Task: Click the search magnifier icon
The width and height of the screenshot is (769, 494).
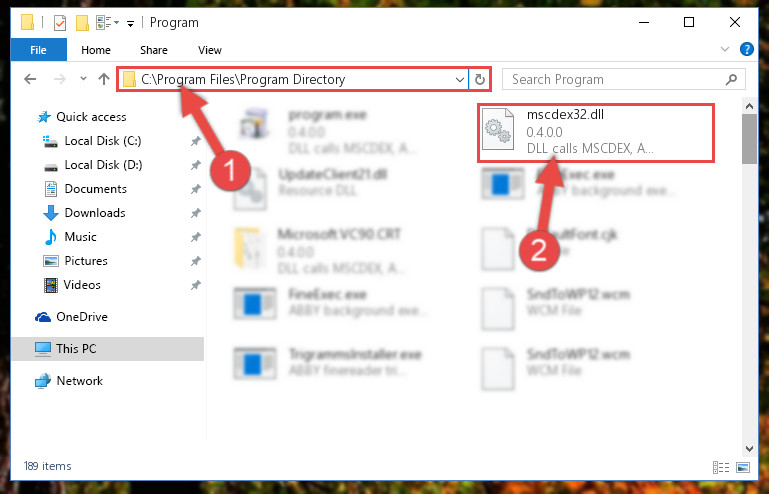Action: [x=731, y=79]
